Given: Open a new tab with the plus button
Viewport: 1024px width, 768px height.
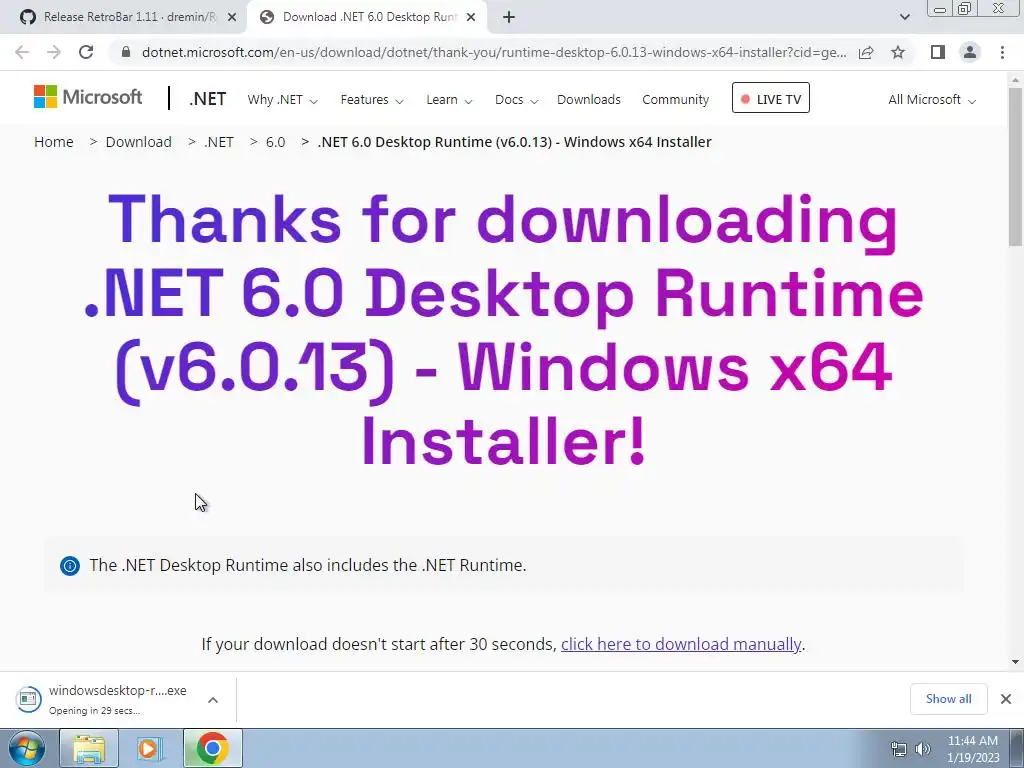Looking at the screenshot, I should [509, 17].
